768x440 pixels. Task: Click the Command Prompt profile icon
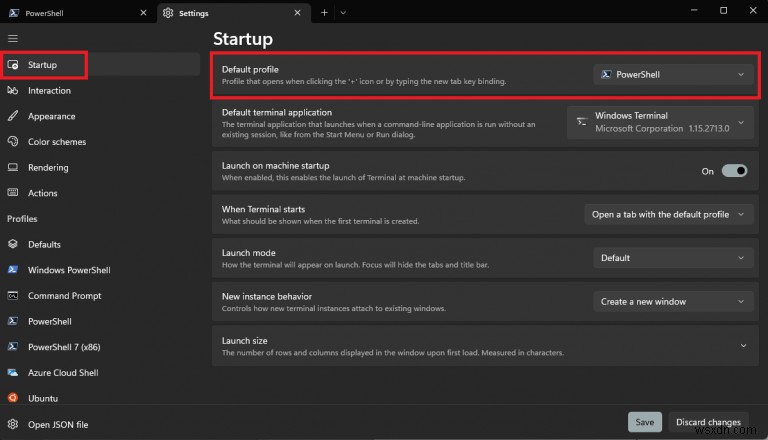coord(13,295)
